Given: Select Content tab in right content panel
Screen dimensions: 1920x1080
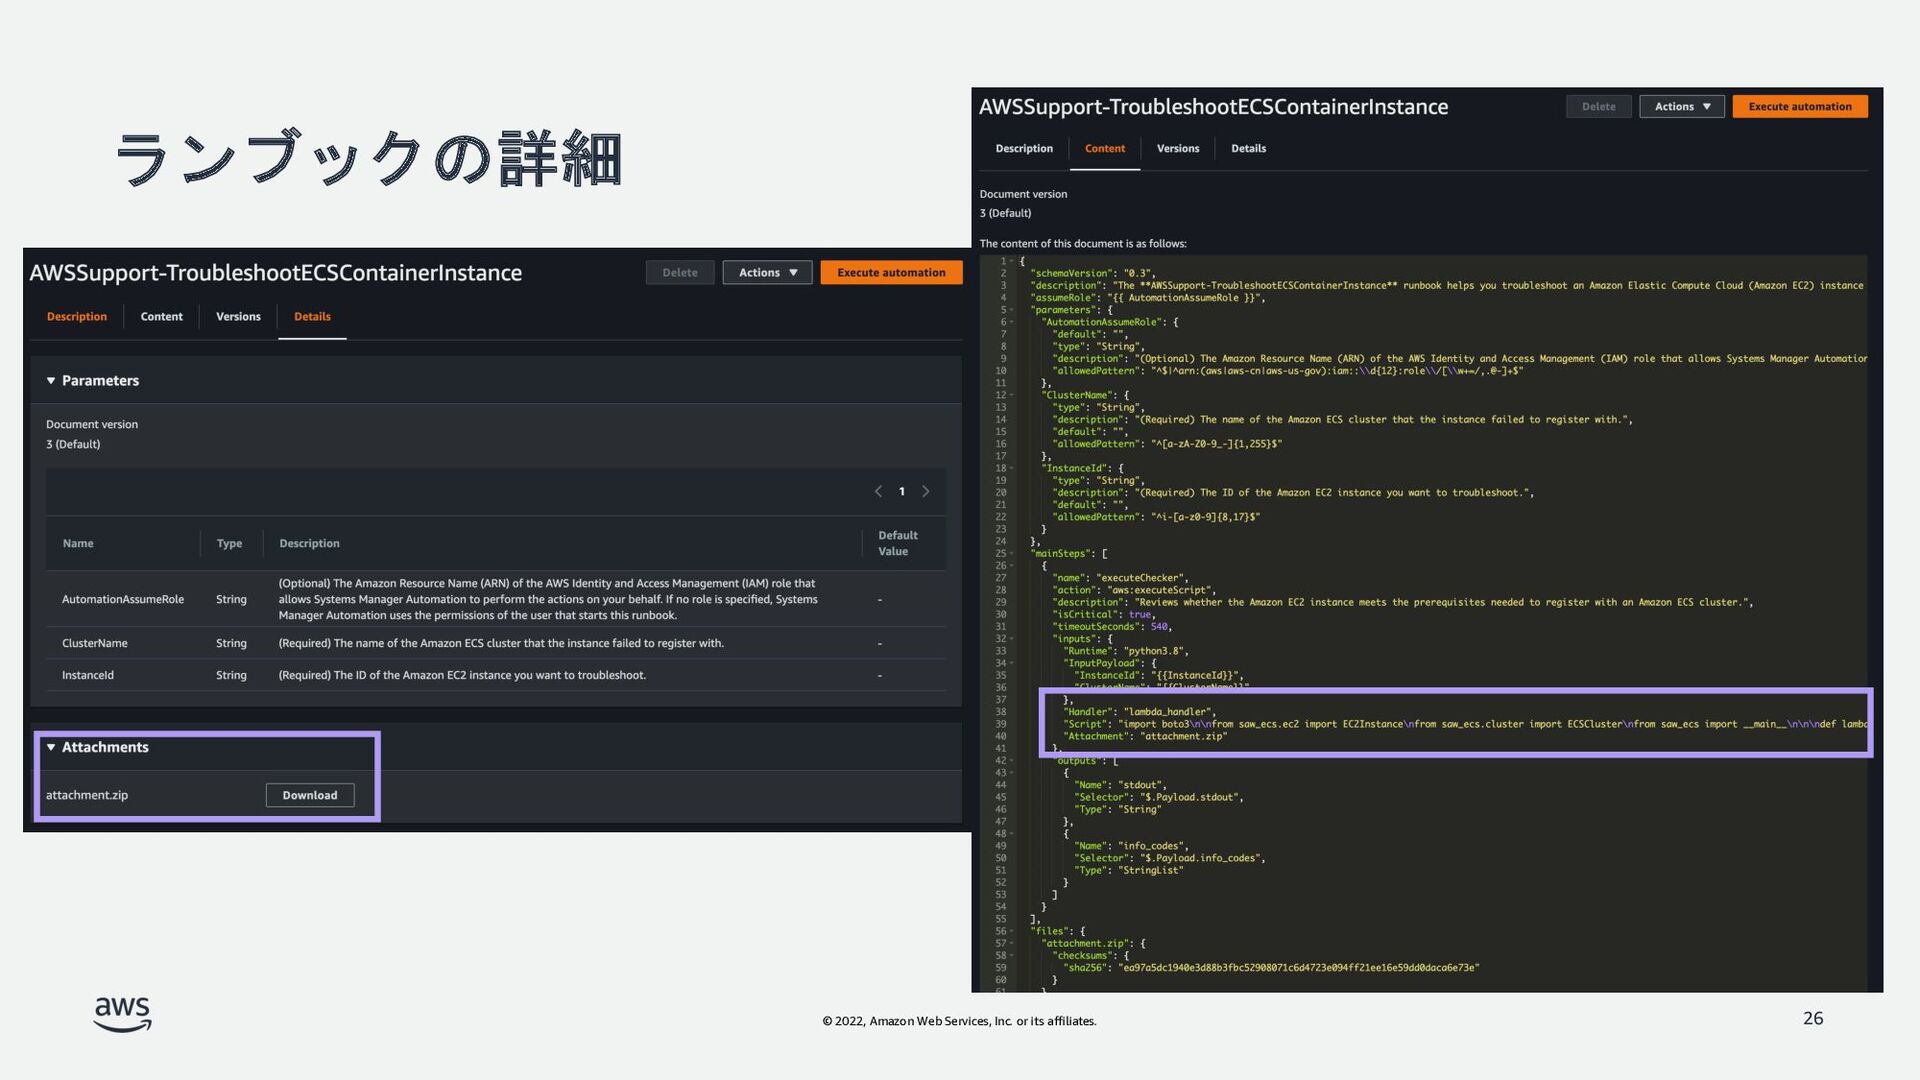Looking at the screenshot, I should [1105, 148].
